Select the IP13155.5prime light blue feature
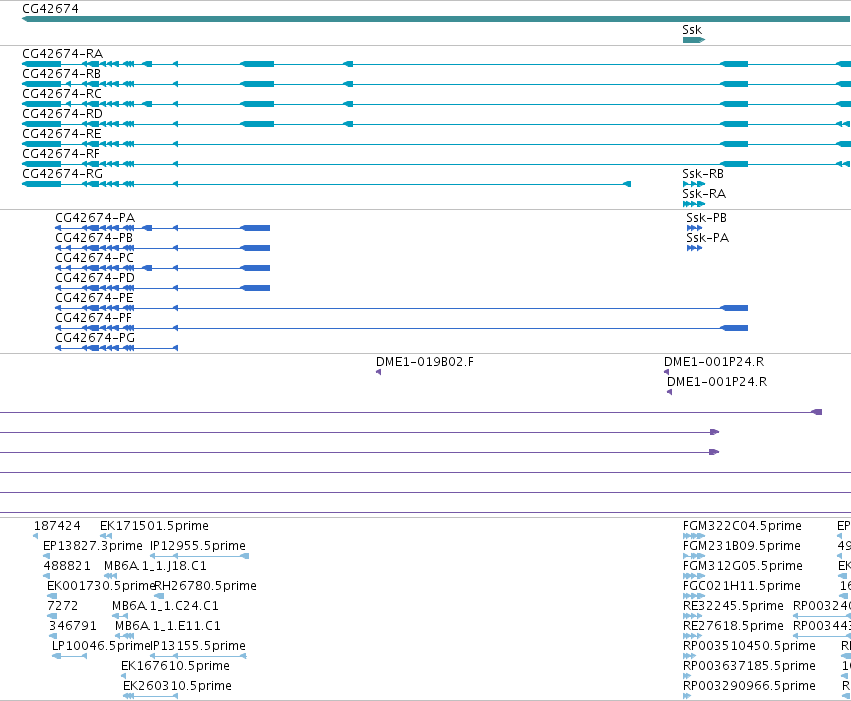 tap(198, 656)
